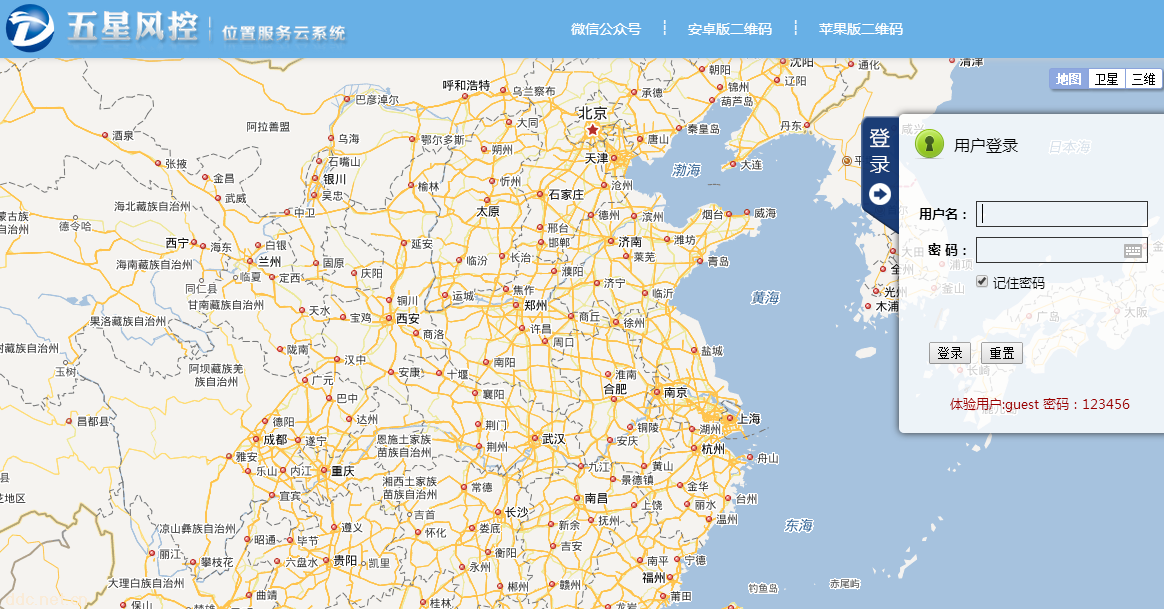Click the 合肥 label on the map
The width and height of the screenshot is (1164, 609).
615,388
